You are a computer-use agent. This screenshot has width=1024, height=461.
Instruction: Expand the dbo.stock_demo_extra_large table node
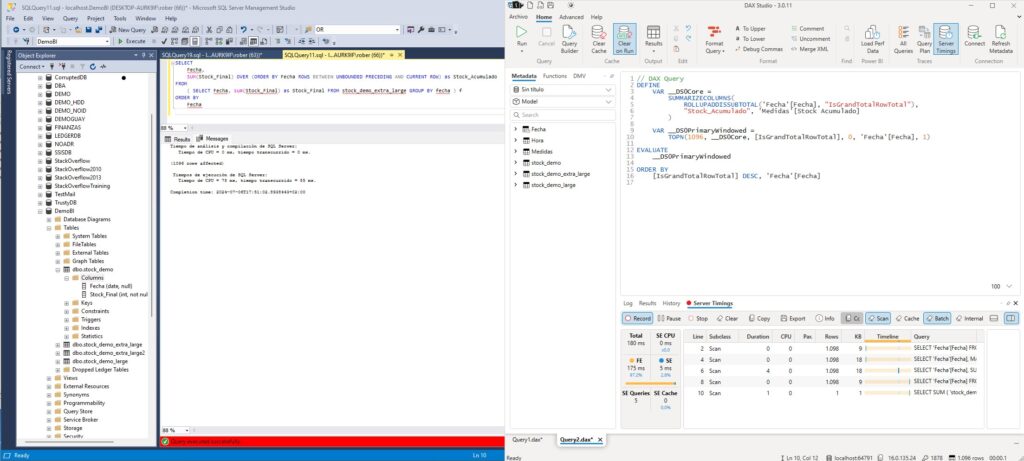pyautogui.click(x=57, y=344)
